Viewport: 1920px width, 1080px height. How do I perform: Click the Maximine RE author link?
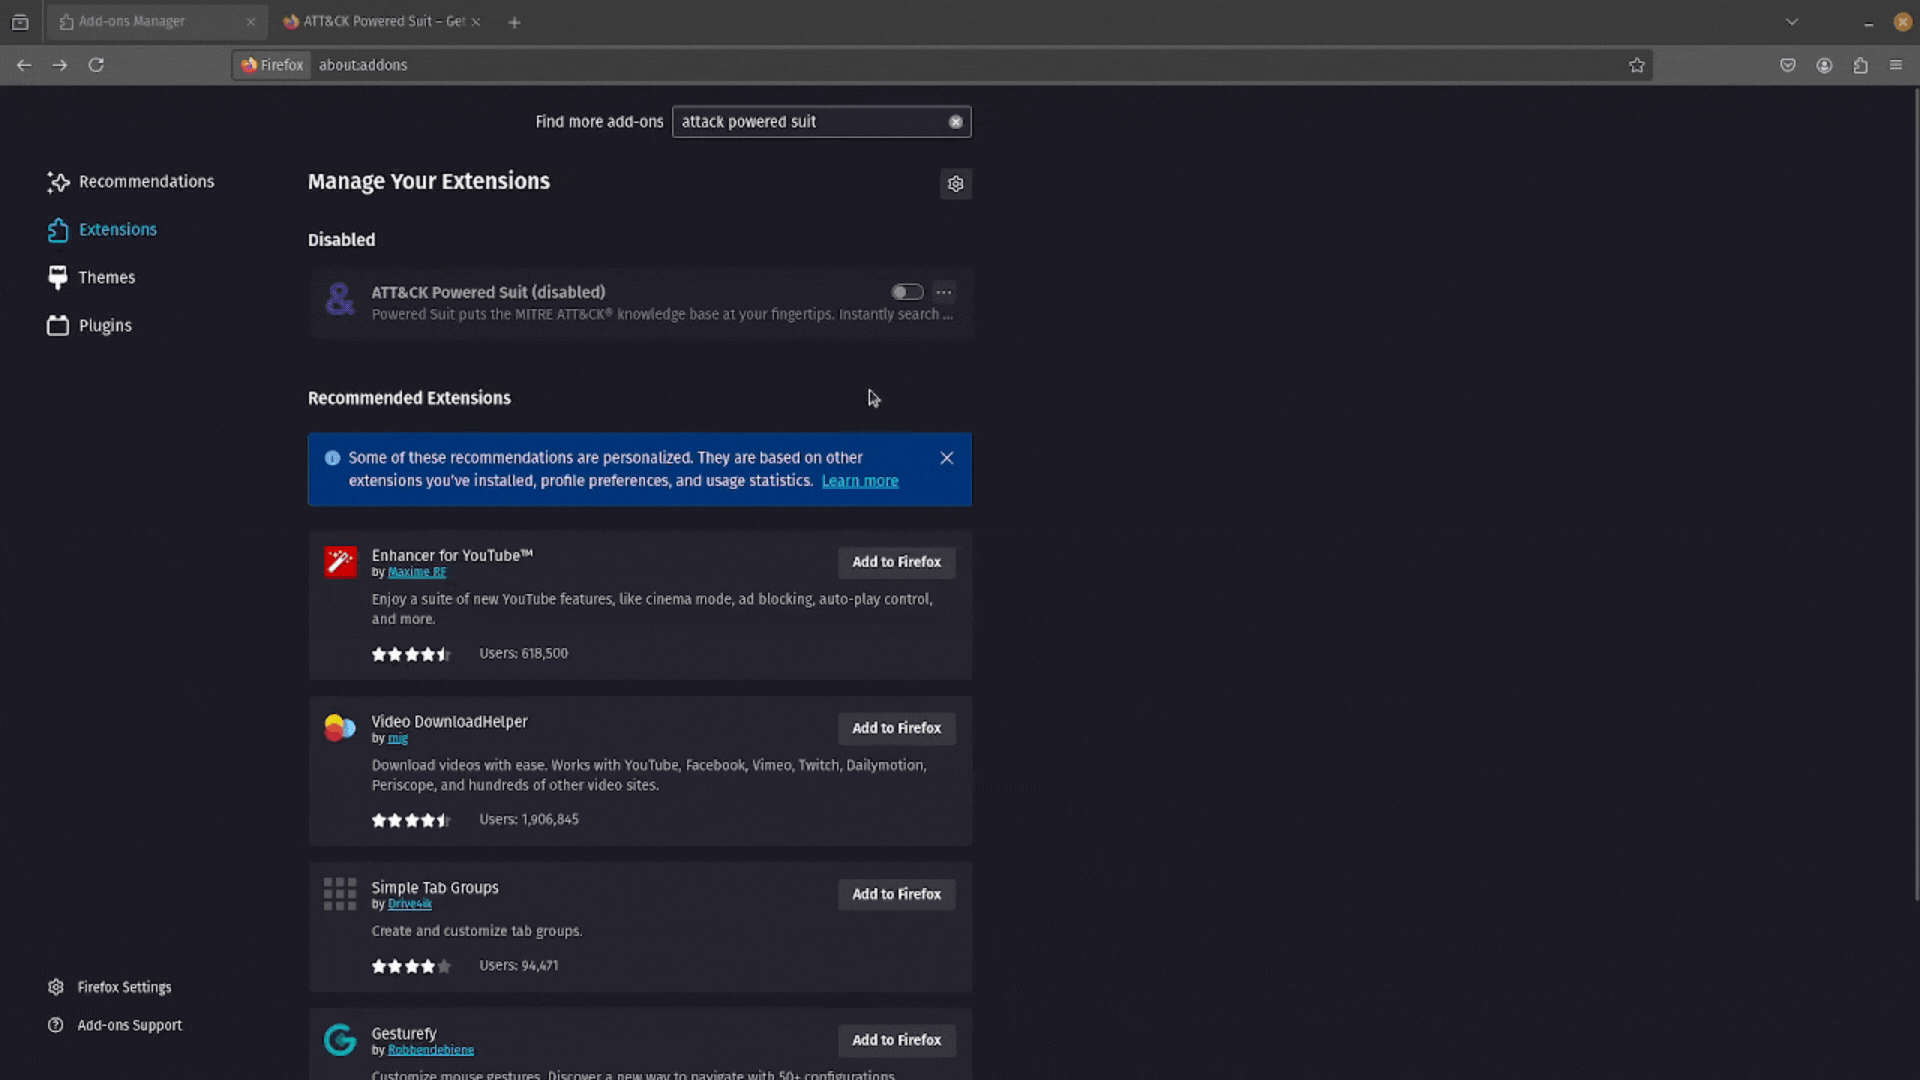(x=417, y=572)
